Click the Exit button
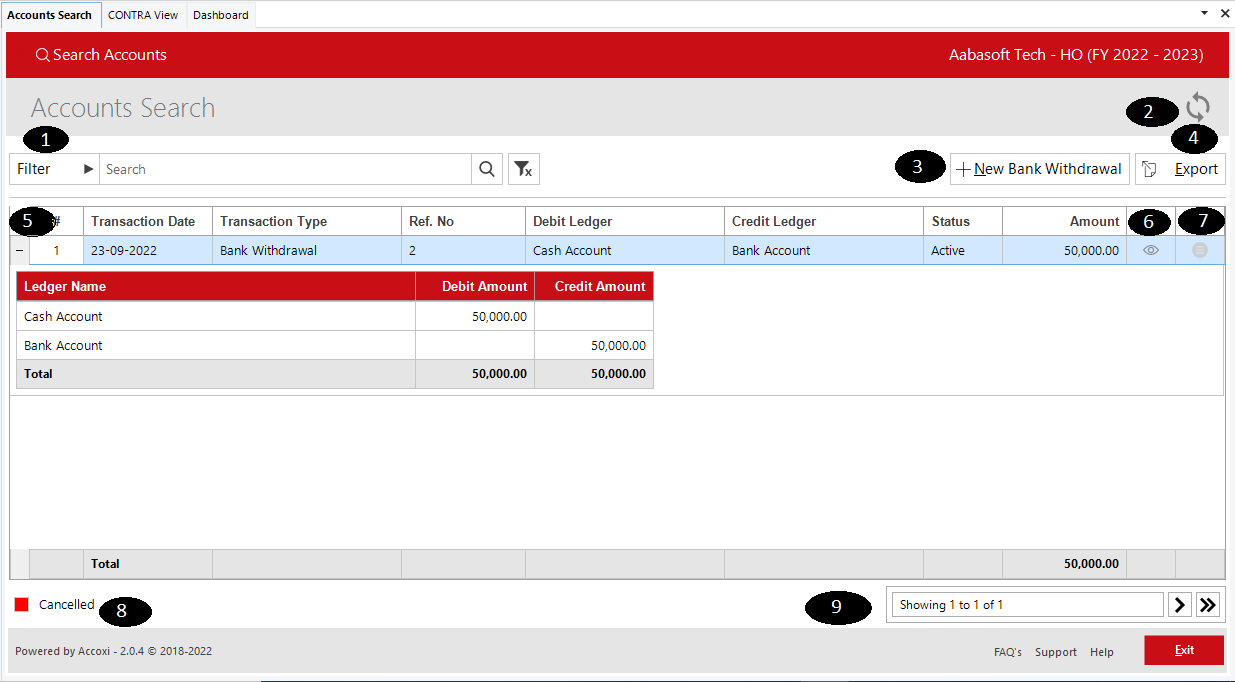1235x682 pixels. (1184, 650)
